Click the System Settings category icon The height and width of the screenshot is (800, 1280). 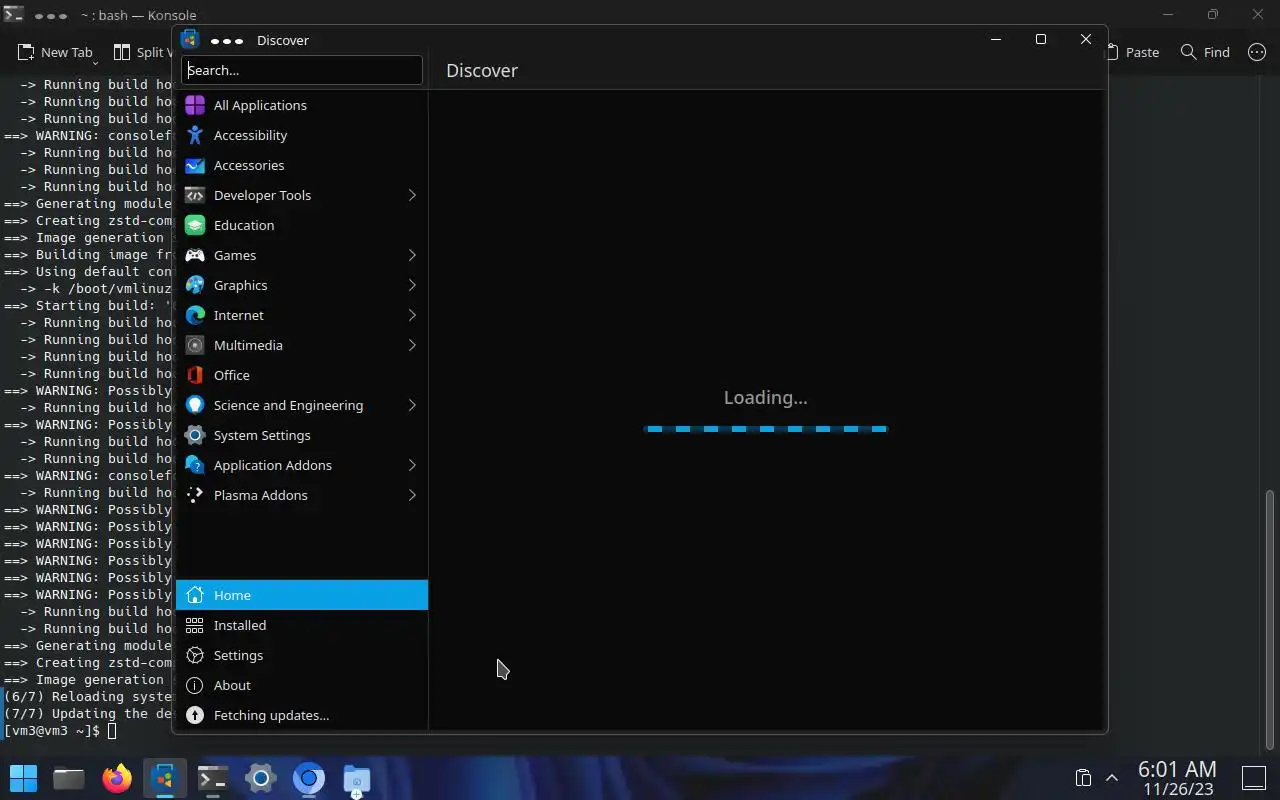click(x=195, y=435)
